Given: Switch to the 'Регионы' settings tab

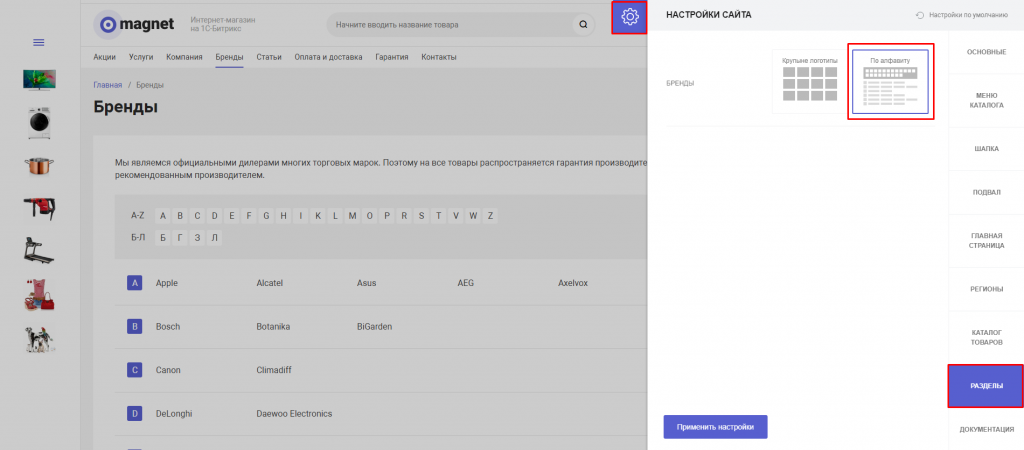Looking at the screenshot, I should [x=986, y=289].
